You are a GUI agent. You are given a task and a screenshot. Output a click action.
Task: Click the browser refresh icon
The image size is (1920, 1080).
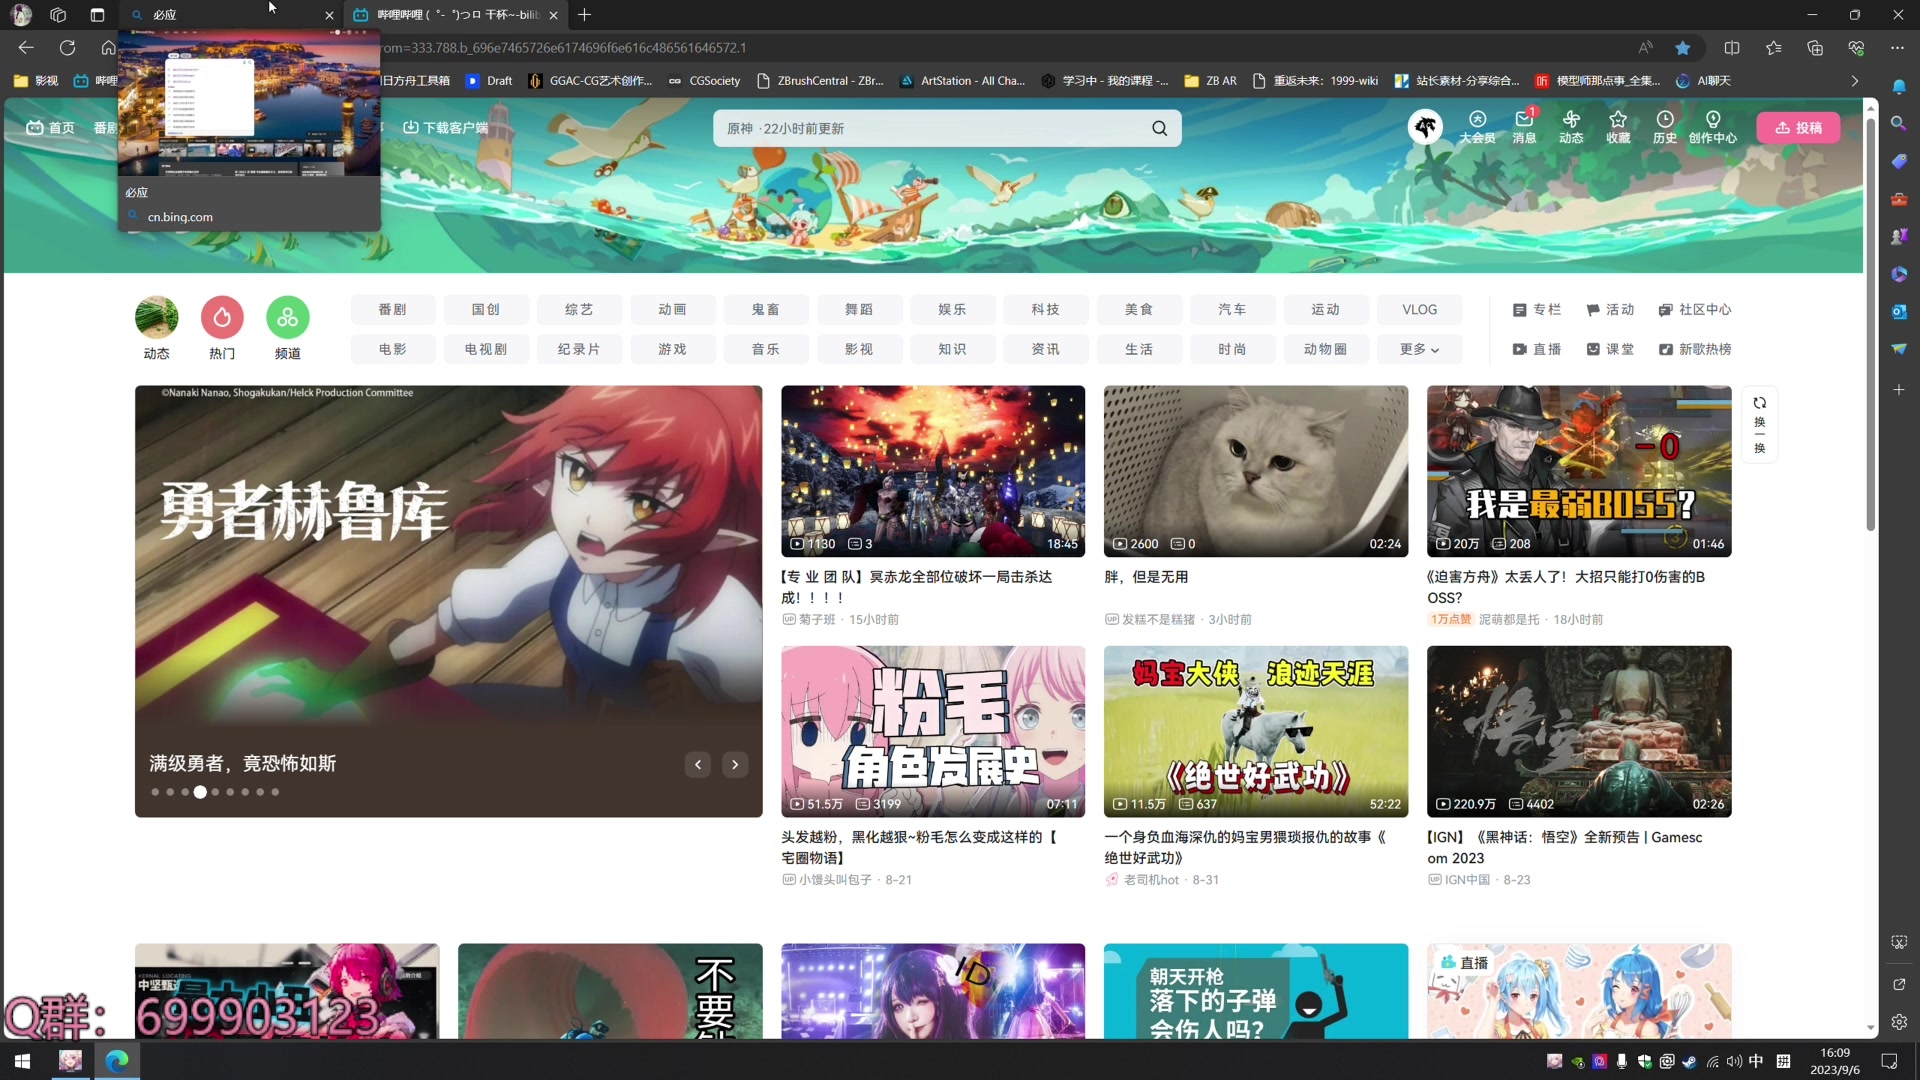(x=67, y=48)
